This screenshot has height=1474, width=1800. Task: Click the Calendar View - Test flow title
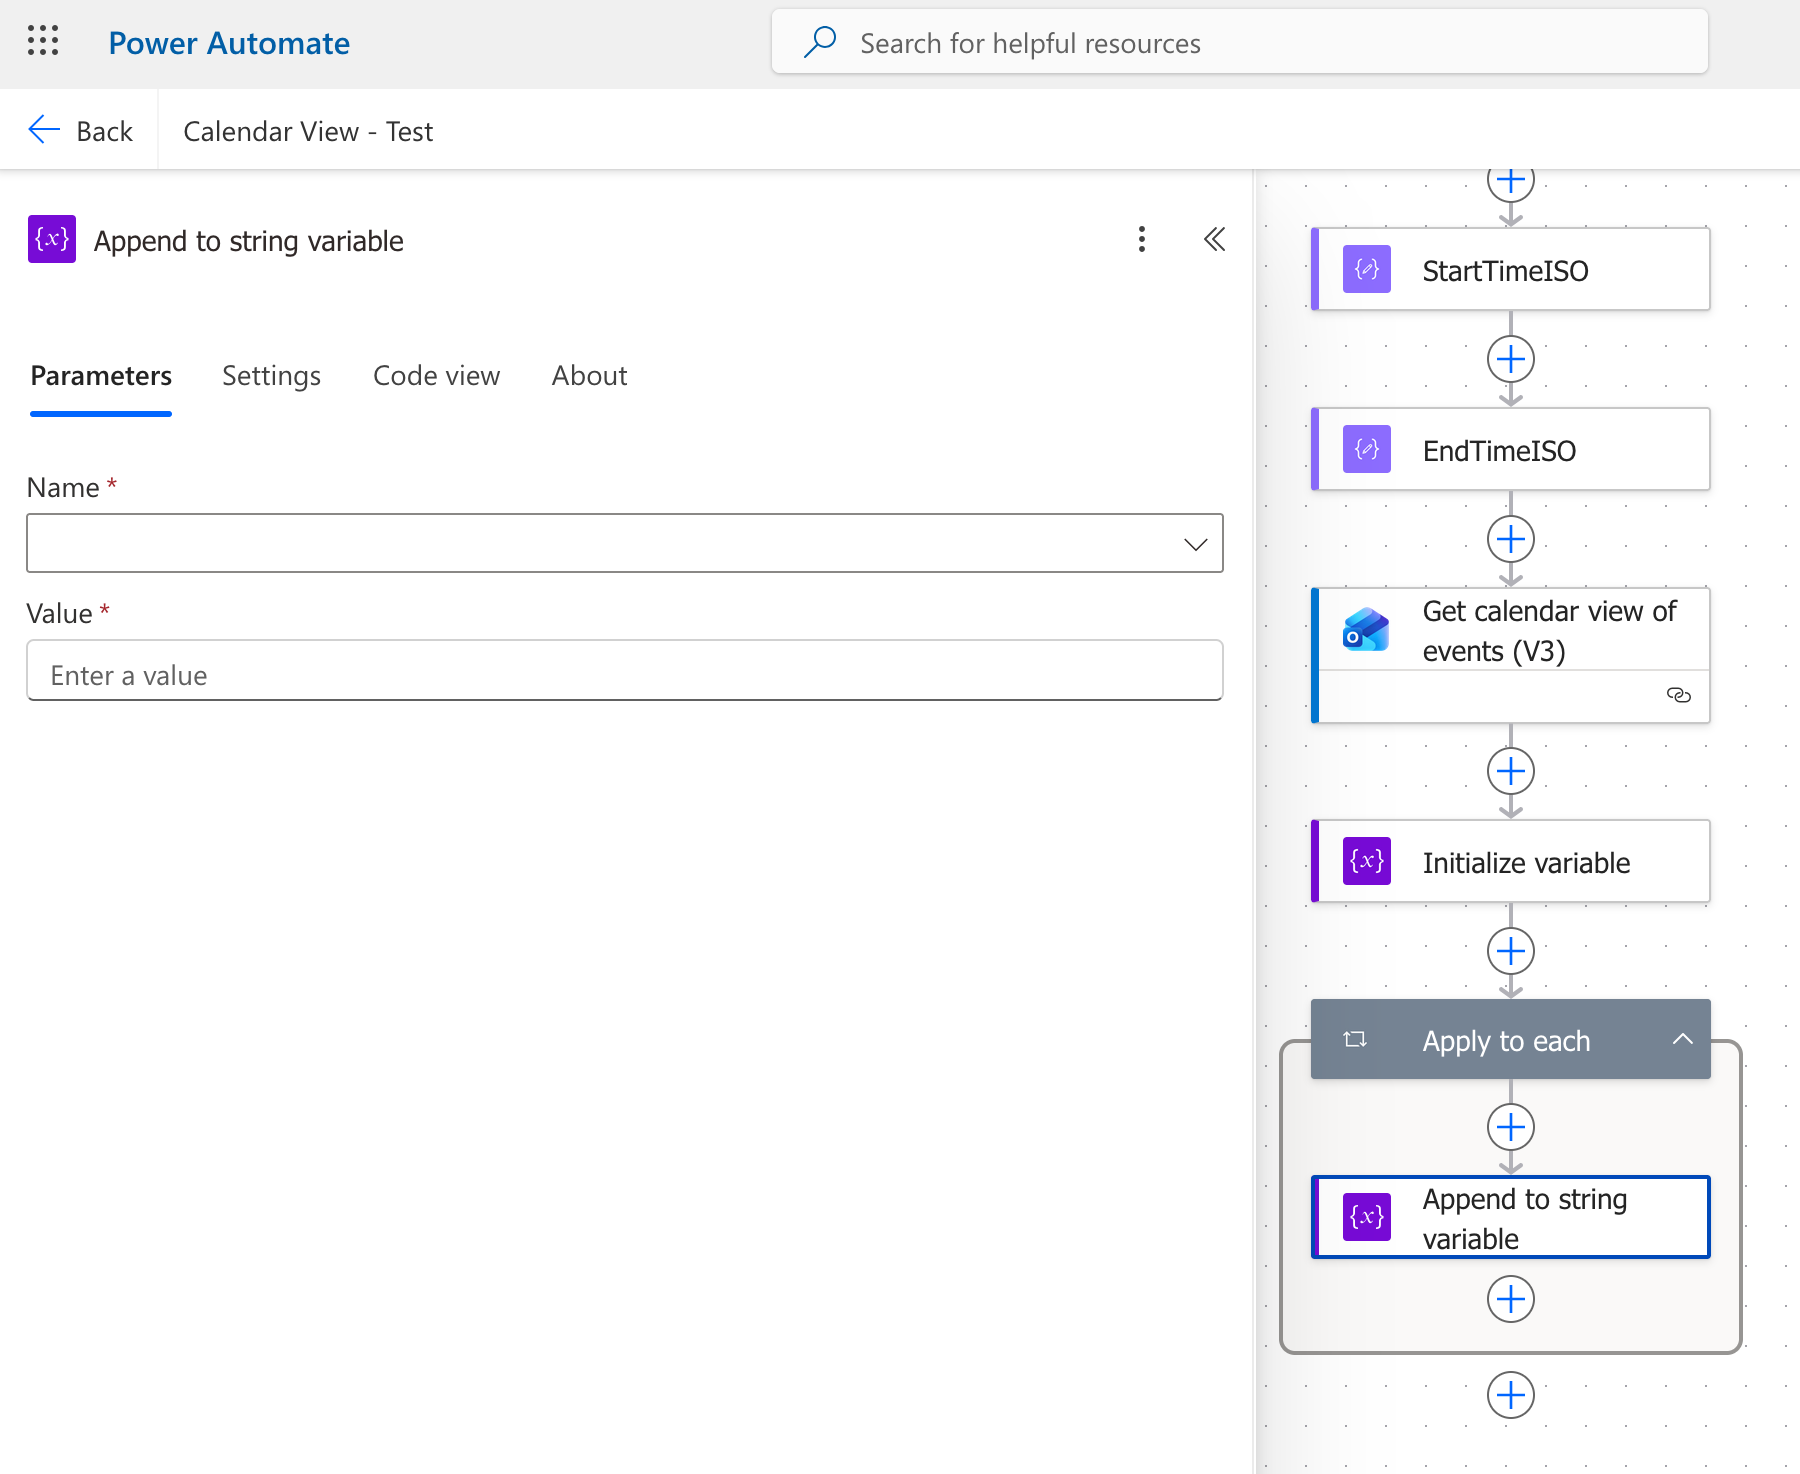[308, 131]
